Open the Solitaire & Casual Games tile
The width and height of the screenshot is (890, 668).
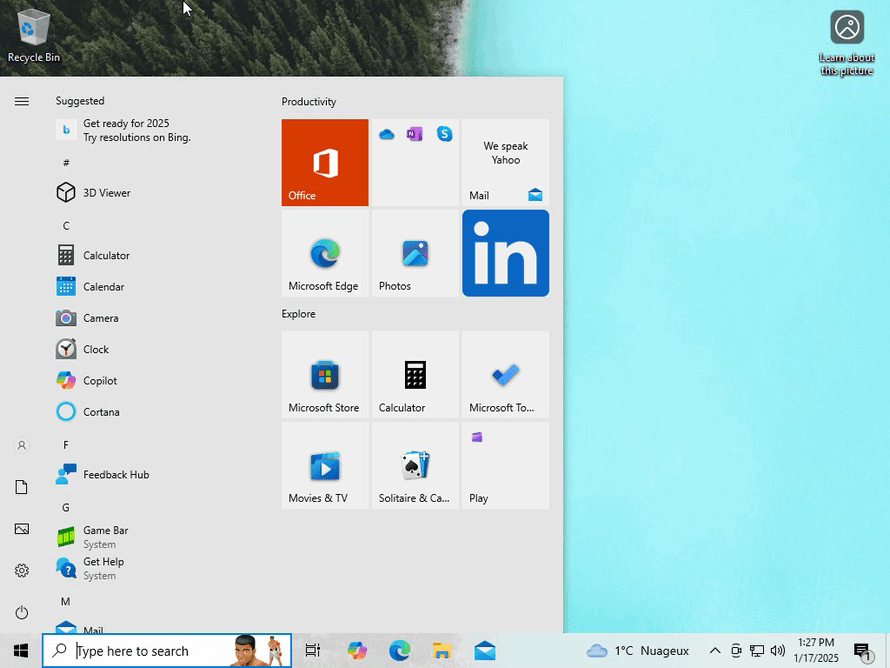coord(415,465)
